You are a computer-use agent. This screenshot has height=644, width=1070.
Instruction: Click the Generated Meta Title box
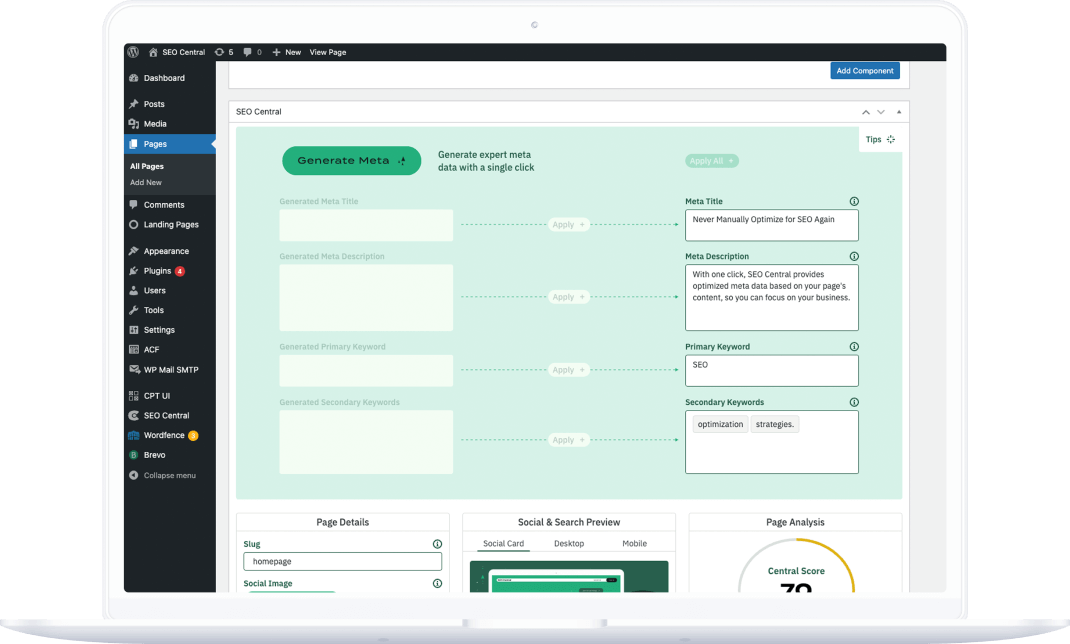tap(366, 225)
